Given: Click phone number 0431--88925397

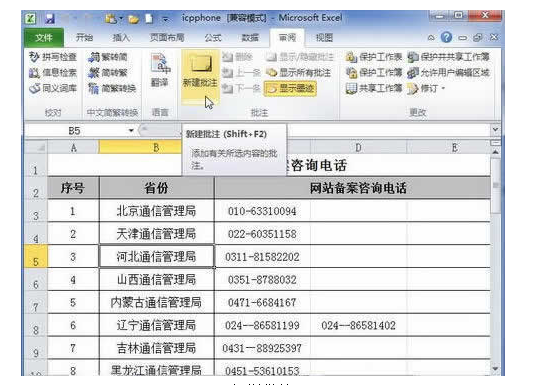Looking at the screenshot, I should (x=262, y=349).
